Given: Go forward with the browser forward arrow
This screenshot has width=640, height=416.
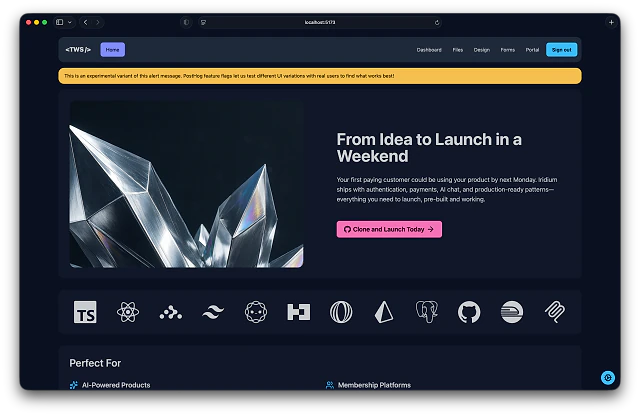Looking at the screenshot, I should 98,22.
